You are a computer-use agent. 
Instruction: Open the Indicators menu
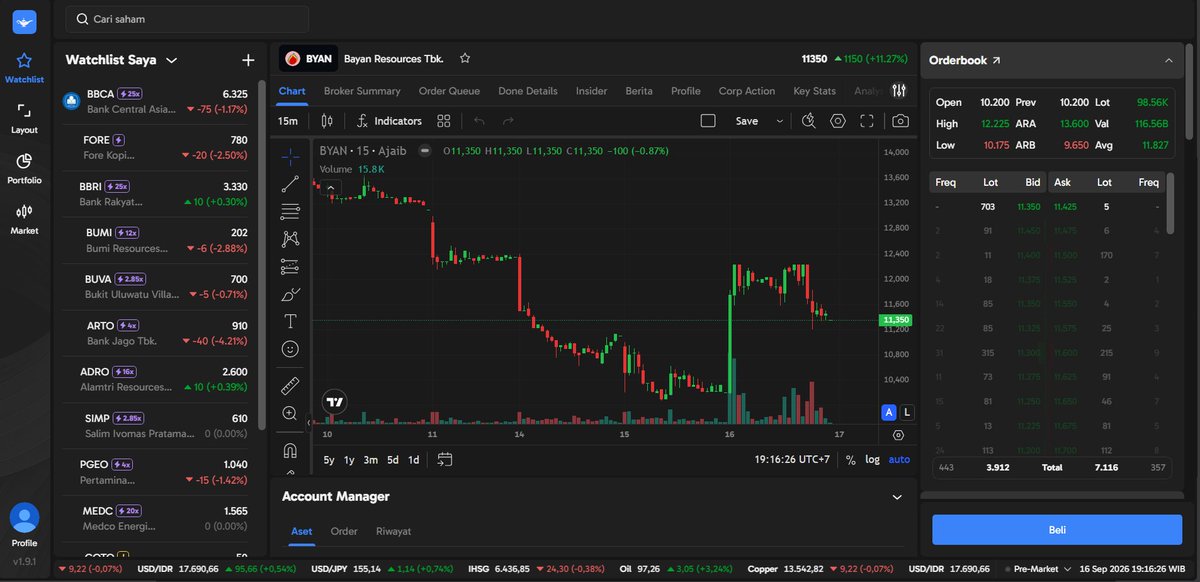click(389, 121)
